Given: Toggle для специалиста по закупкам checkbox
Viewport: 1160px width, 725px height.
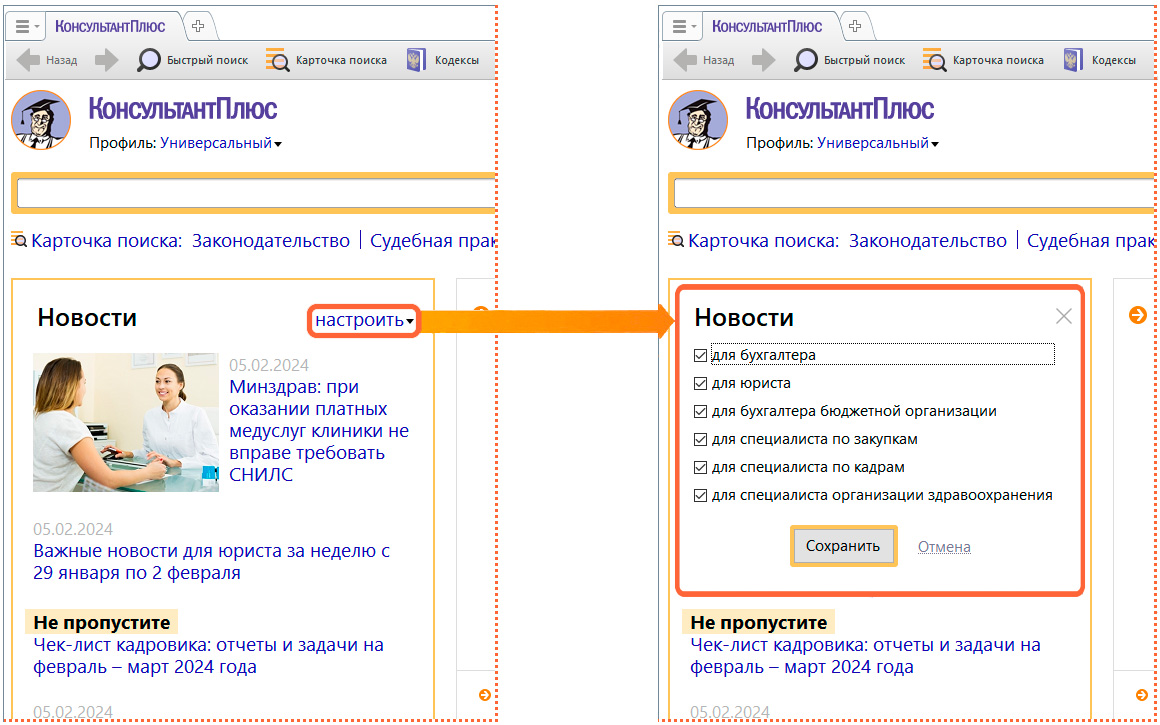Looking at the screenshot, I should click(x=701, y=439).
